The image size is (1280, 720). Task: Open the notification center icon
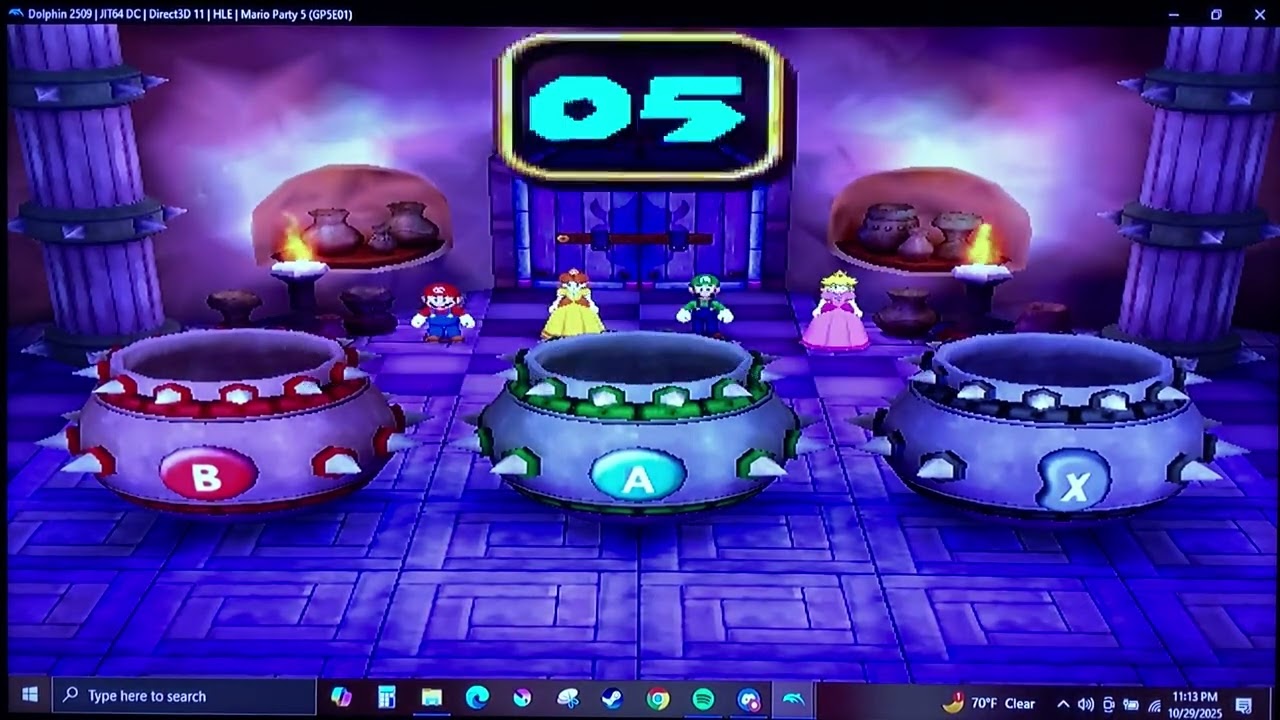click(1244, 705)
